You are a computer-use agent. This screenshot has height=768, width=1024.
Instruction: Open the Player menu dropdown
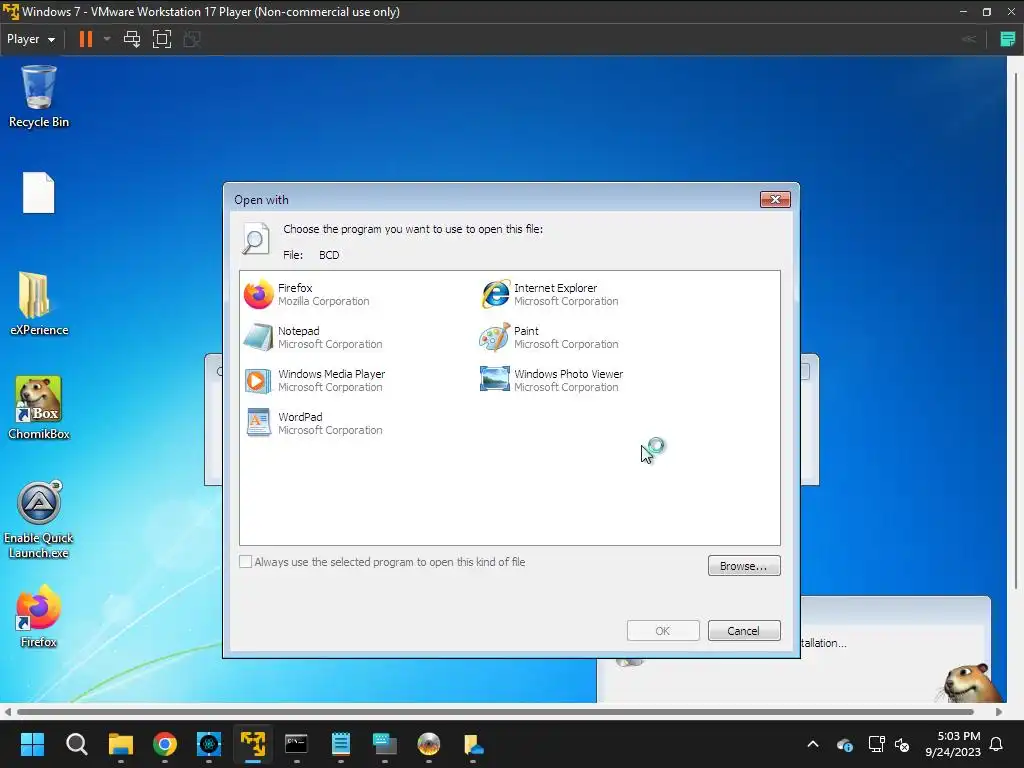(31, 39)
